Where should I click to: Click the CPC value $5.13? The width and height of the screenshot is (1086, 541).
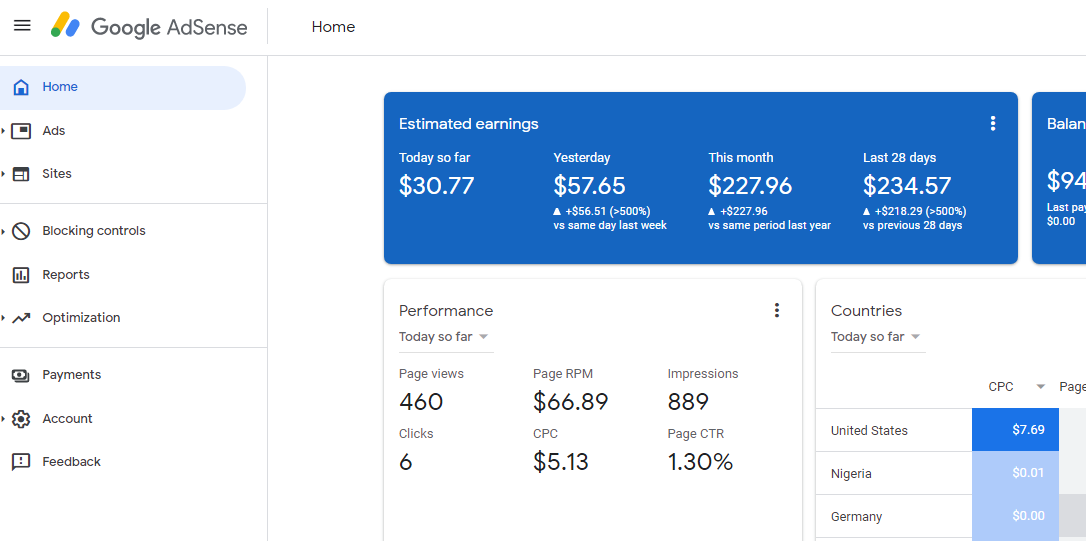[561, 462]
